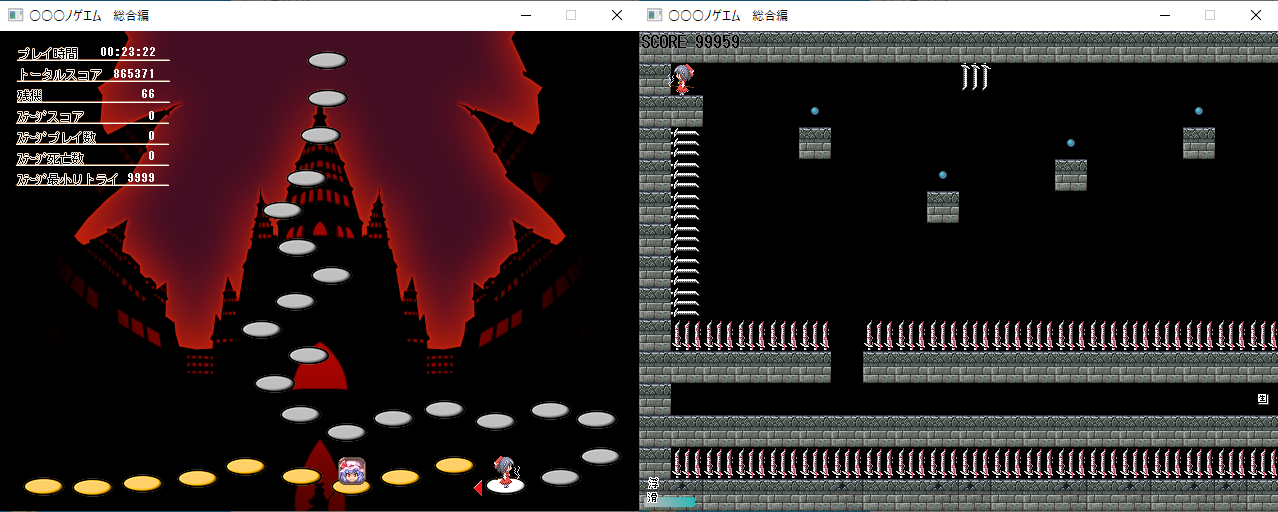Click the left window title ○○○ノゲエム 総合編
Viewport: 1278px width, 512px height.
point(90,15)
